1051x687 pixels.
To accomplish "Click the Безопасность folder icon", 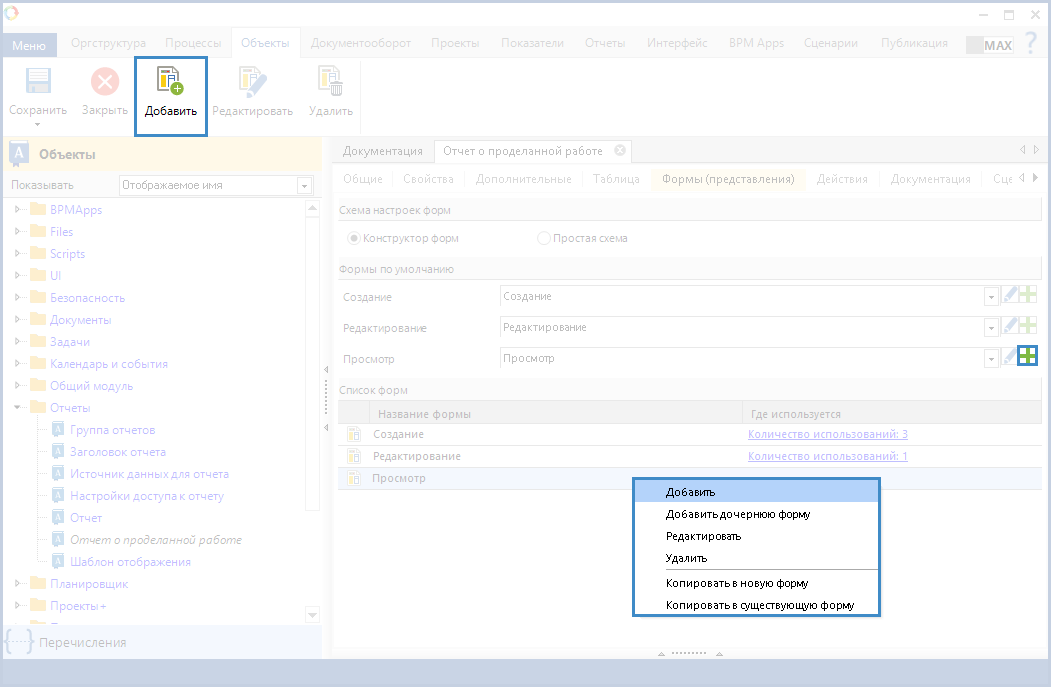I will (x=38, y=298).
